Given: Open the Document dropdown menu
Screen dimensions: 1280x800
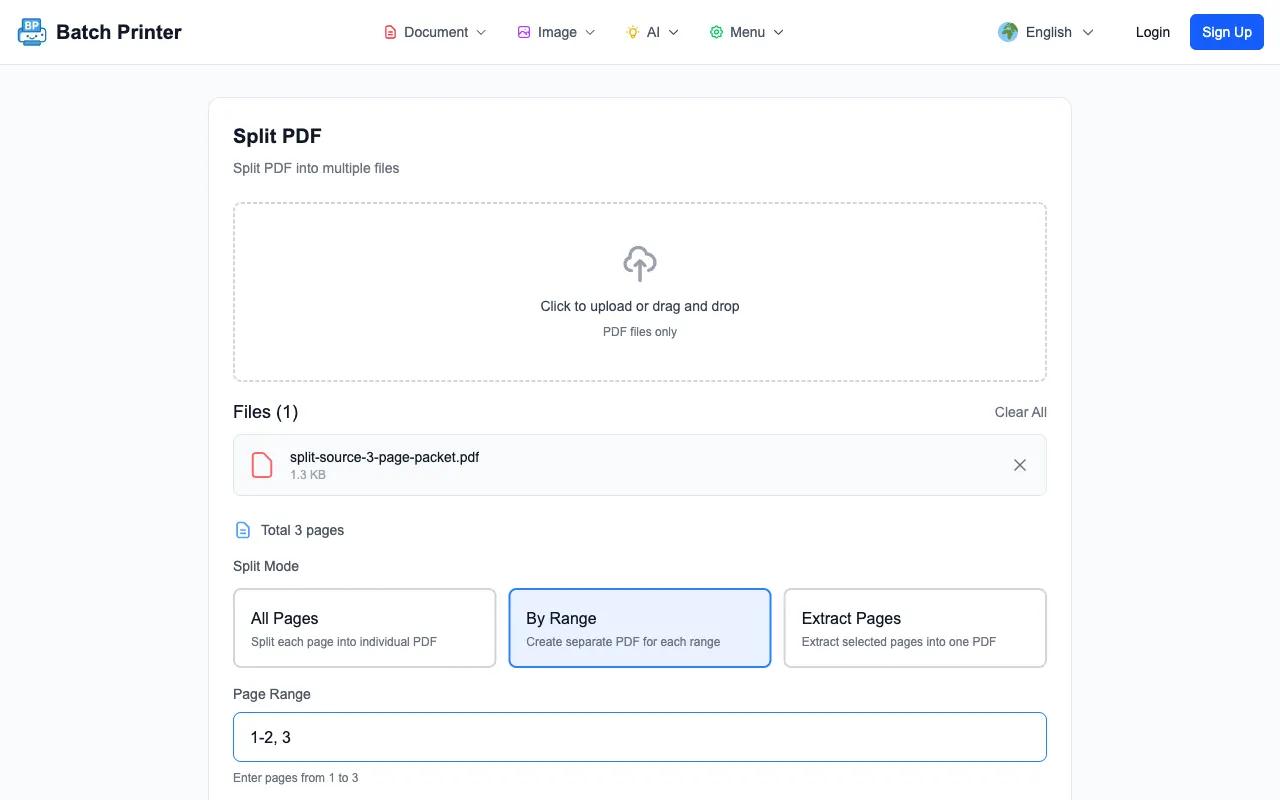Looking at the screenshot, I should point(436,32).
